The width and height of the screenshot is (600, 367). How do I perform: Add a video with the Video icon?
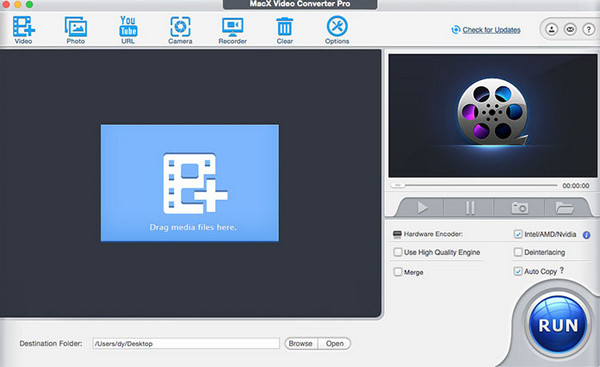tap(23, 29)
